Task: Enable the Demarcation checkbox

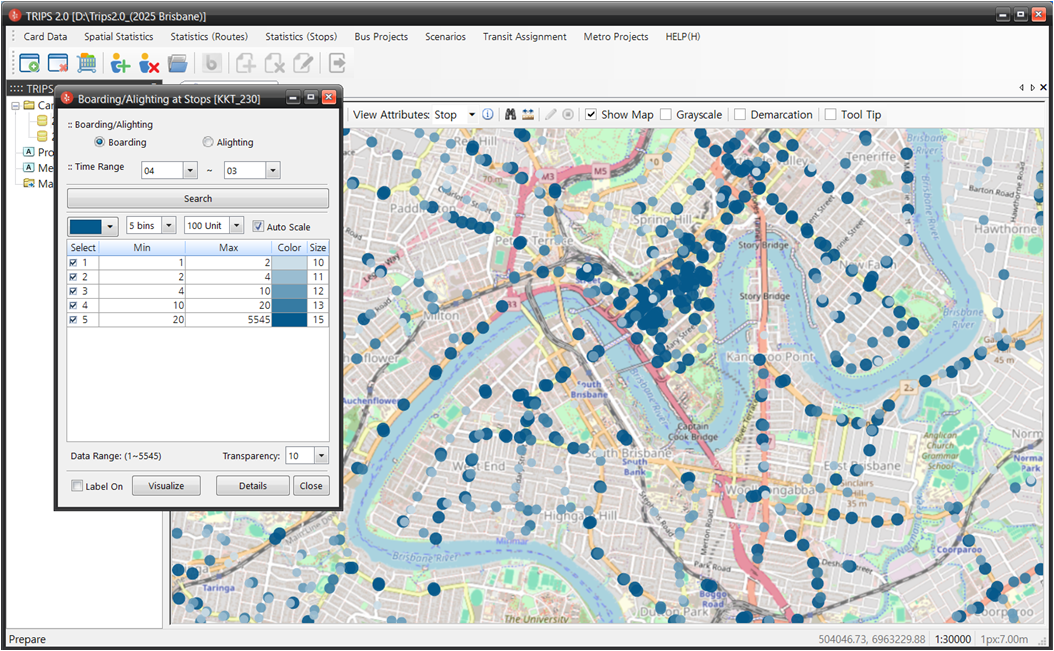Action: point(740,114)
